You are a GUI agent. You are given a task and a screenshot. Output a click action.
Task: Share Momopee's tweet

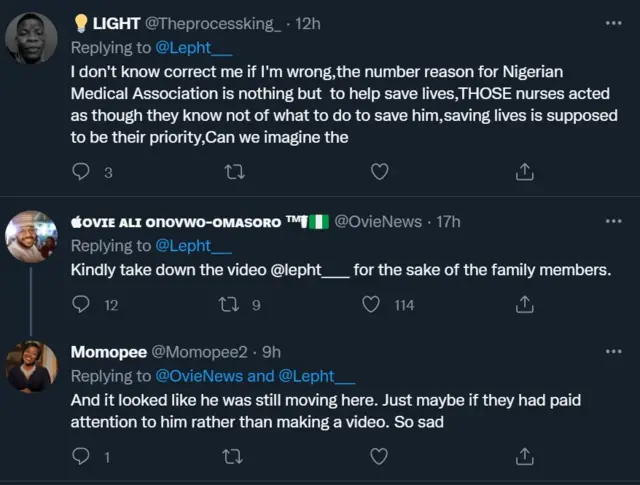[523, 457]
